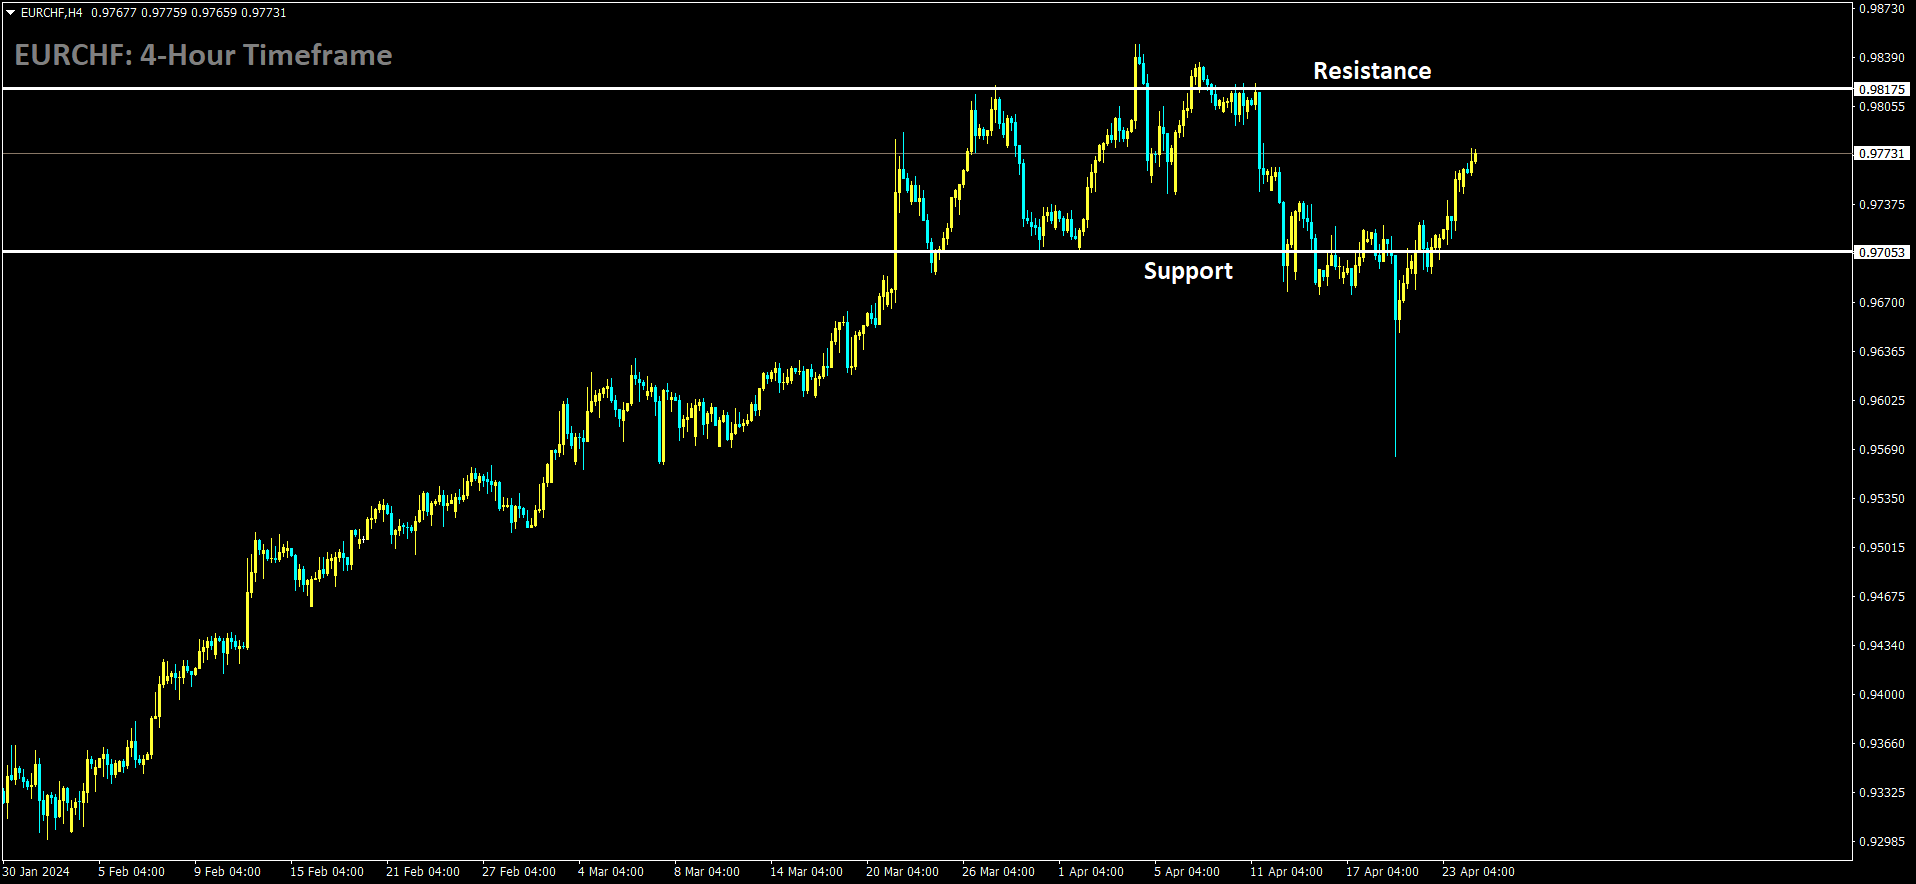Click the OHLC values 0.97677 0.97759 0.97659 0.97731
The width and height of the screenshot is (1916, 884).
[188, 13]
